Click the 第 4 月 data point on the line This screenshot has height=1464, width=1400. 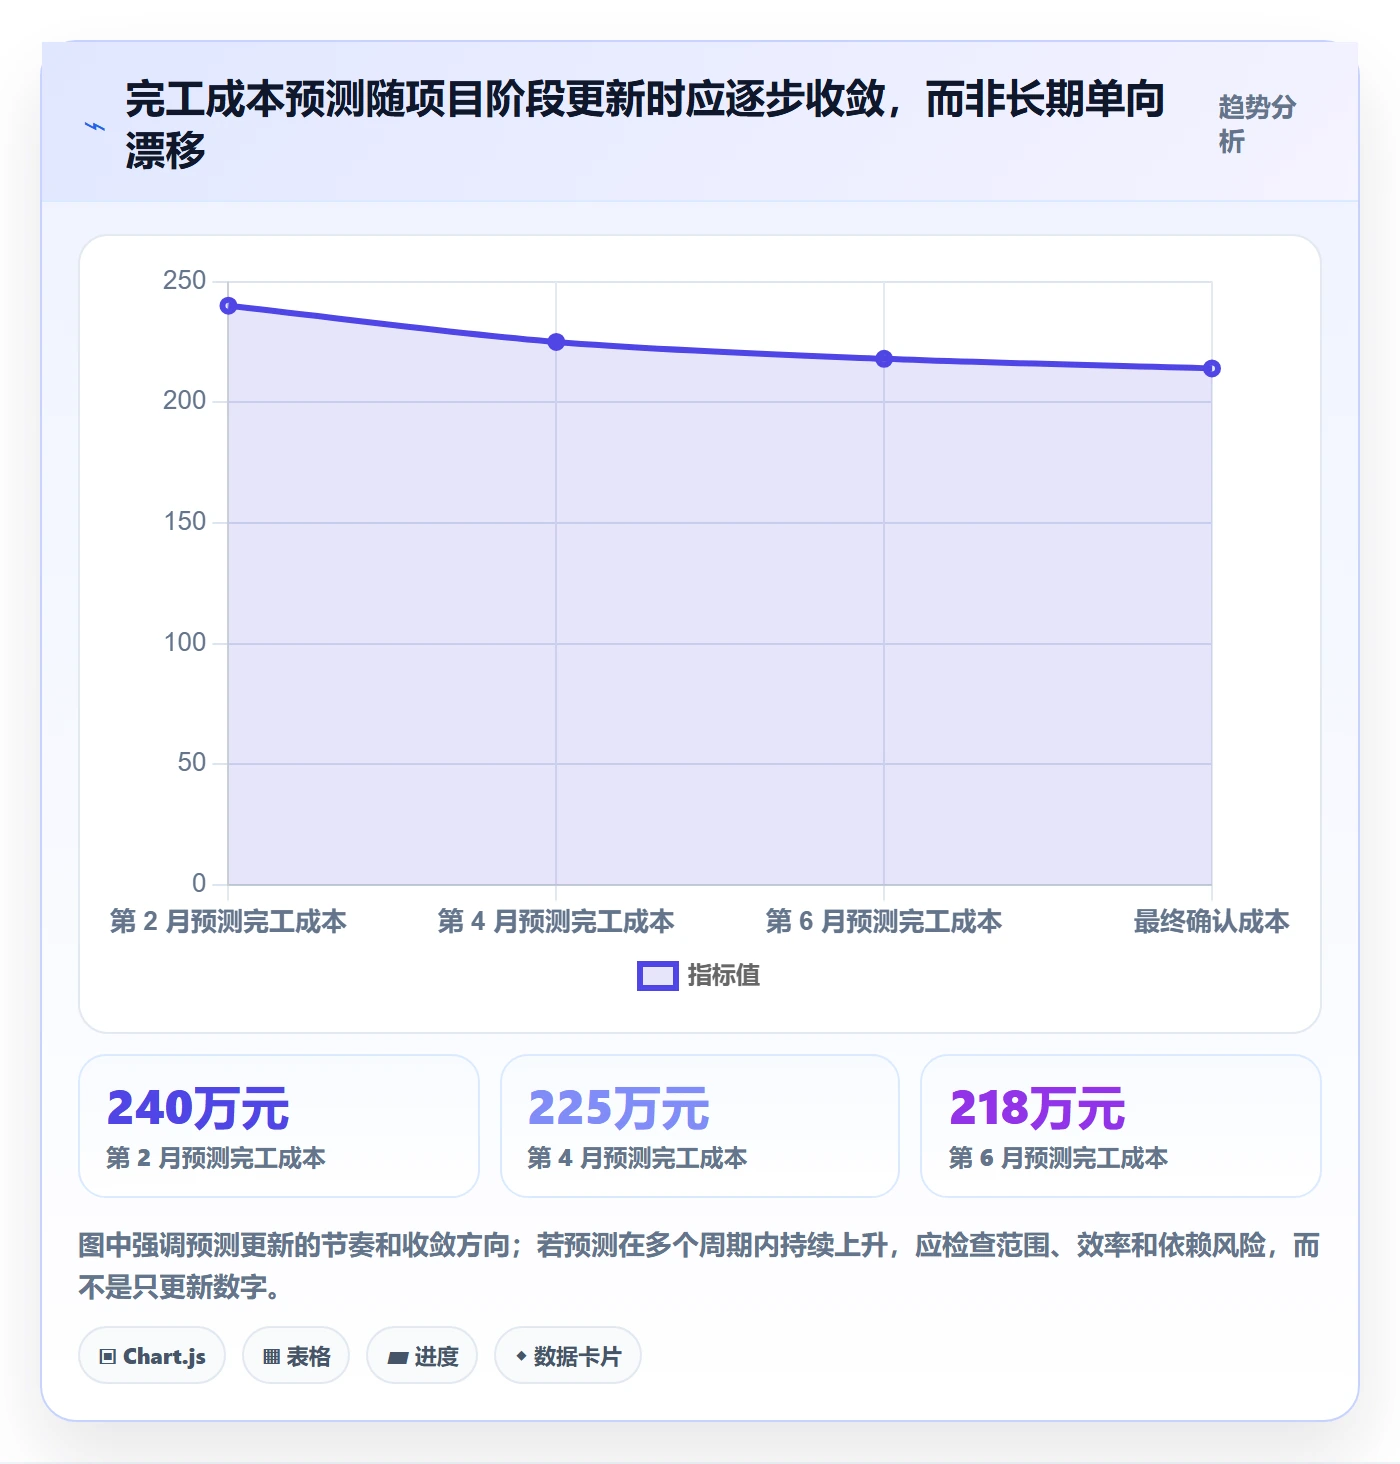tap(556, 342)
